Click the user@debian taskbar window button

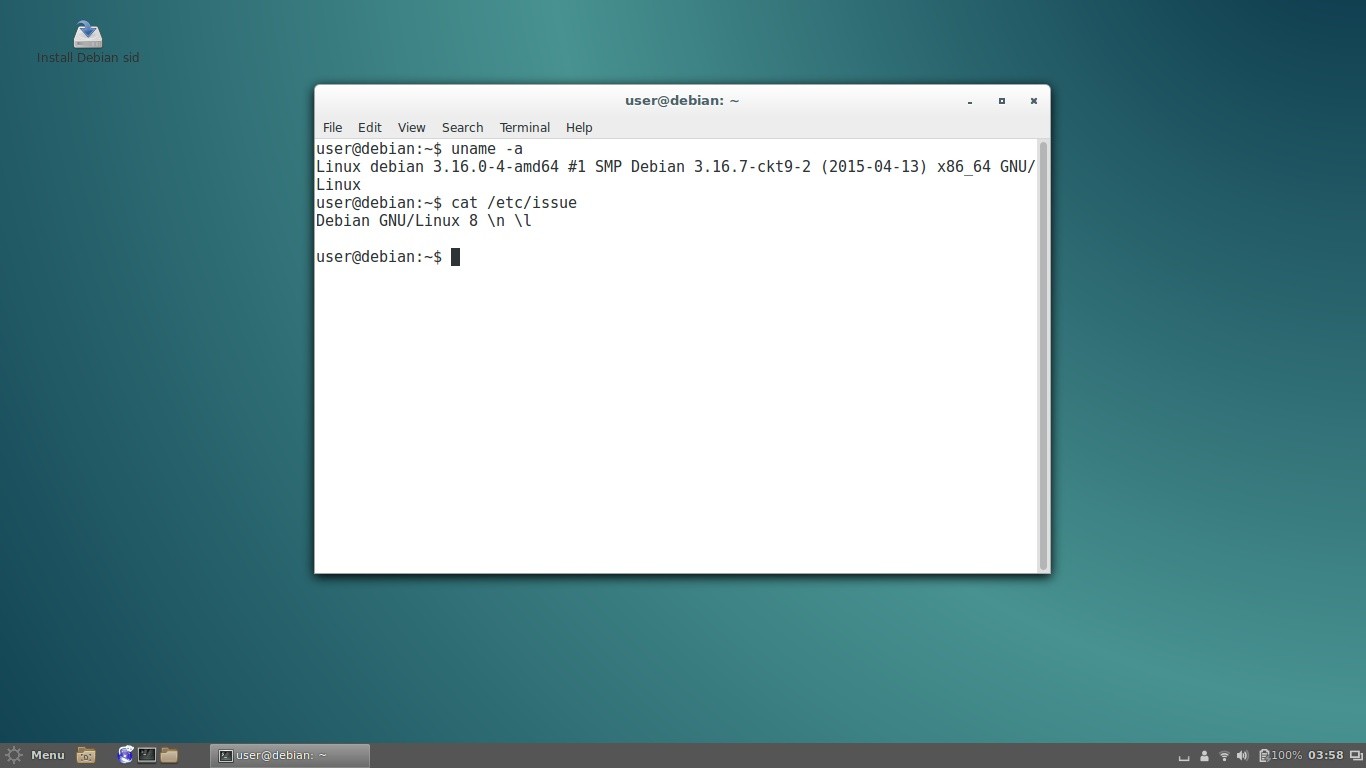click(290, 755)
